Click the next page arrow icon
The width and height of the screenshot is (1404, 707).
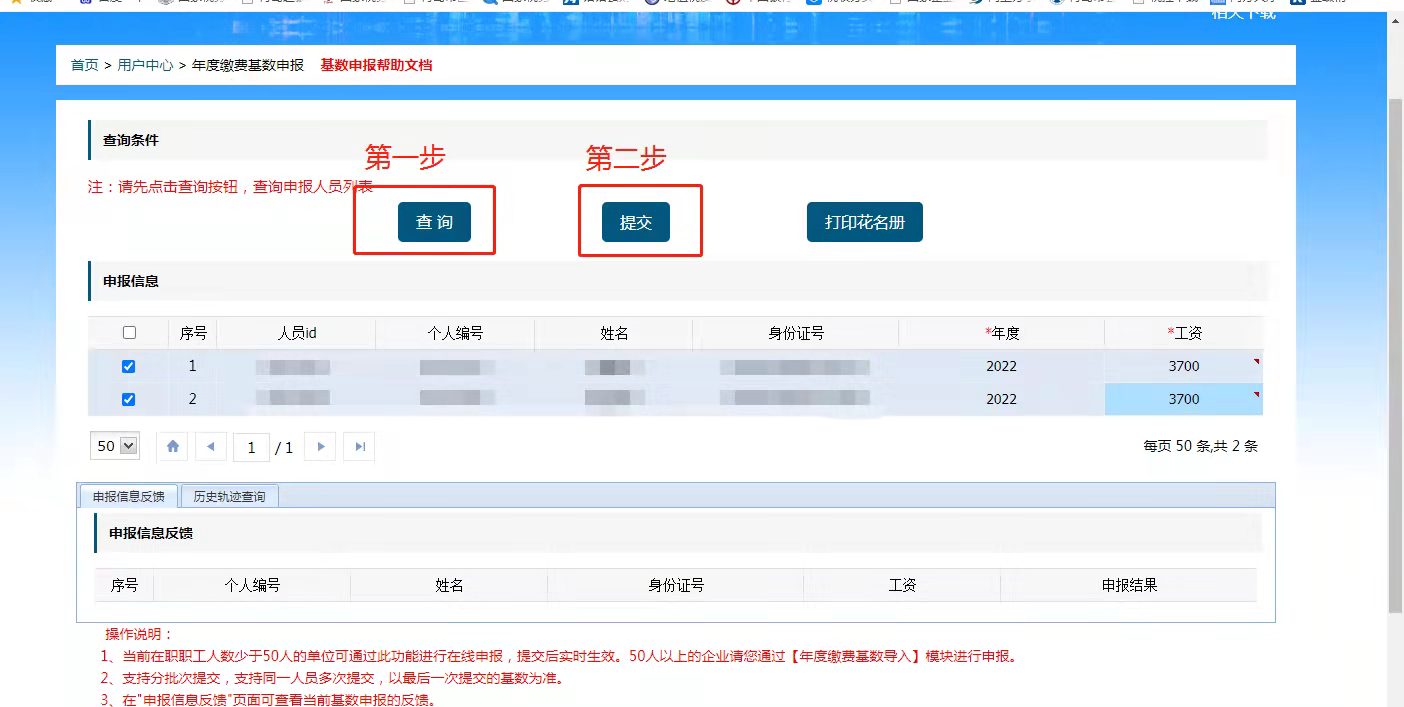point(320,447)
